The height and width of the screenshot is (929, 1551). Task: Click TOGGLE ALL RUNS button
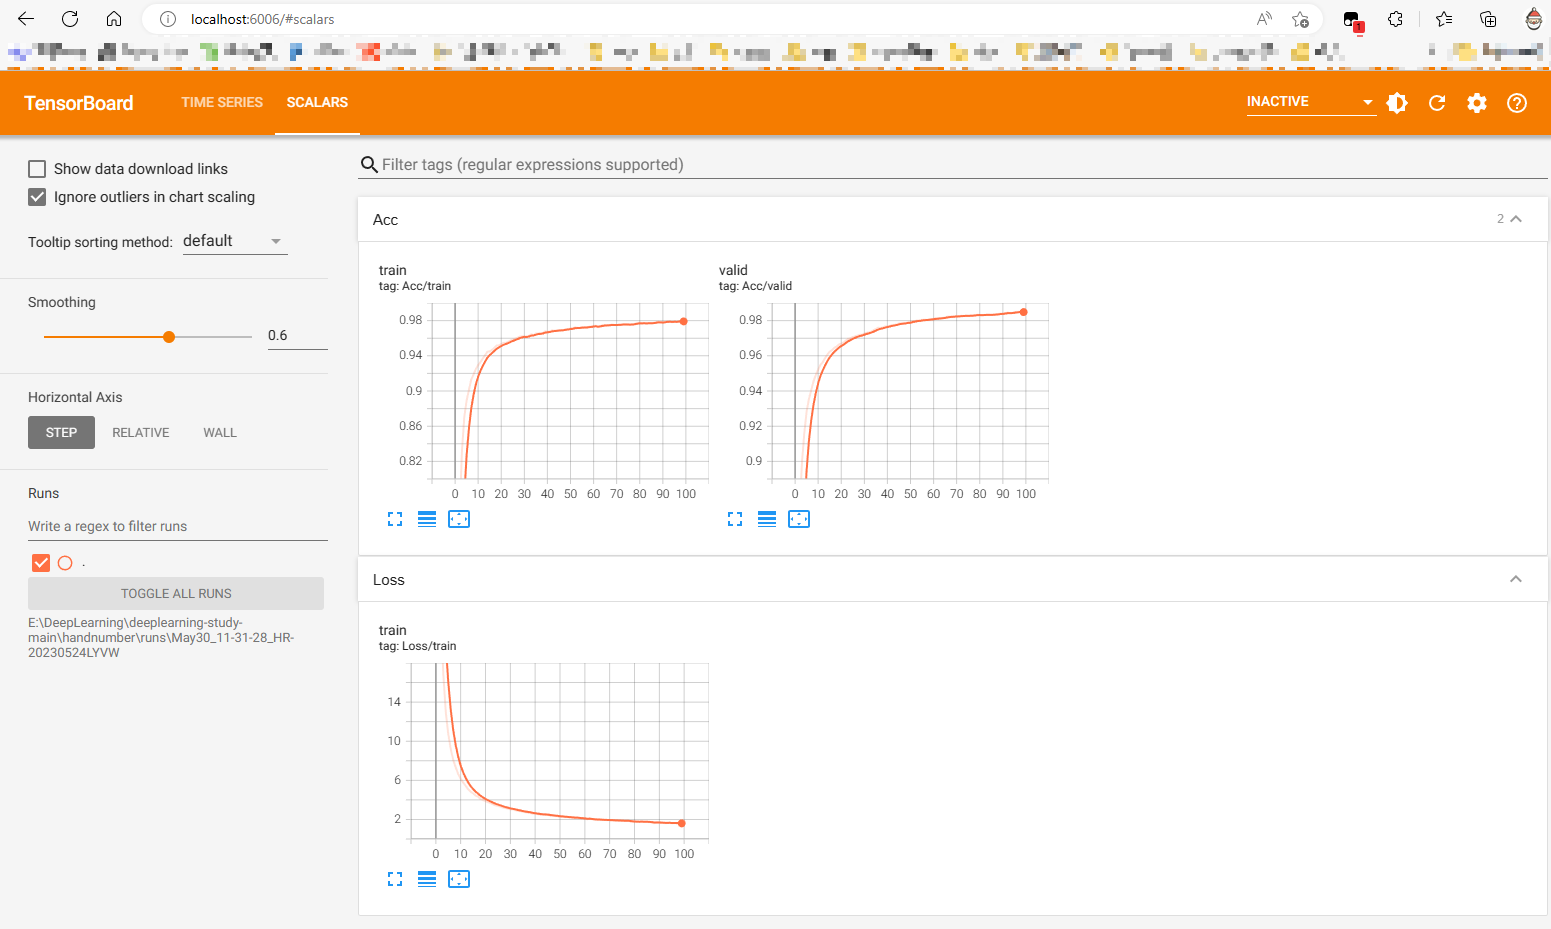176,594
